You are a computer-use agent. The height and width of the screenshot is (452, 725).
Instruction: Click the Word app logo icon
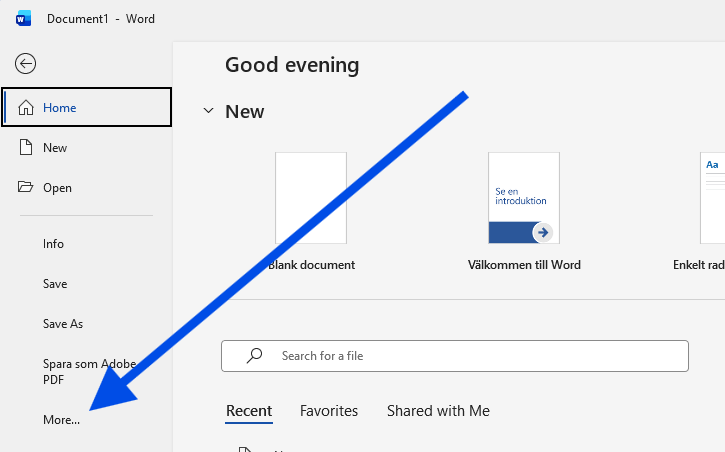point(23,19)
